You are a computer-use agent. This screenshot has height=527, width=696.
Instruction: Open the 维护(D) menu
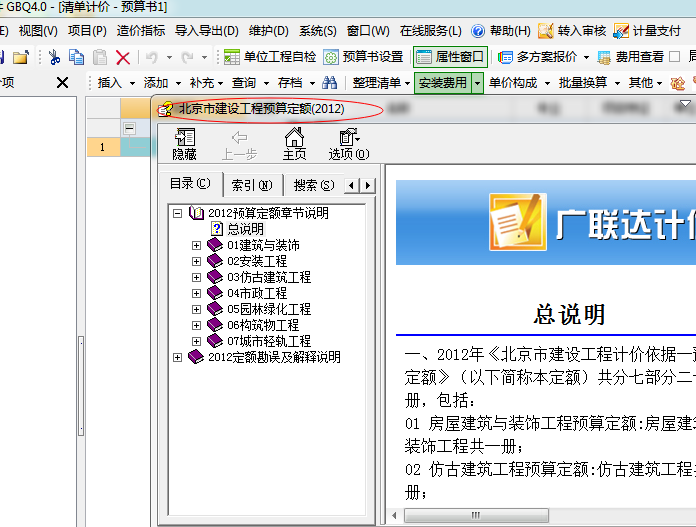click(269, 31)
